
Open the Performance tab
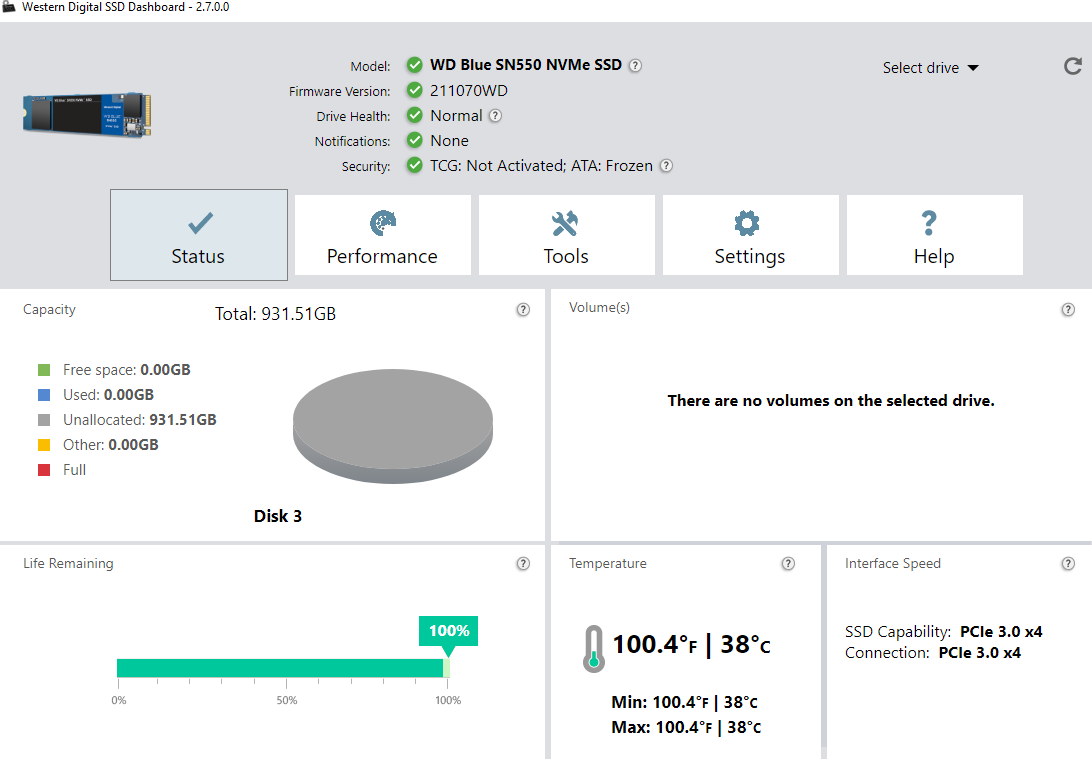click(x=382, y=235)
